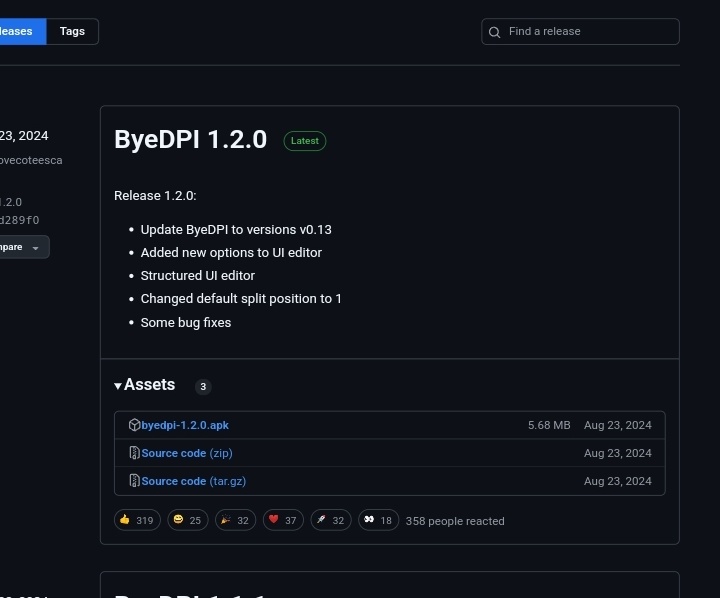
Task: Open the author dovecoteesca profile link
Action: tap(31, 160)
